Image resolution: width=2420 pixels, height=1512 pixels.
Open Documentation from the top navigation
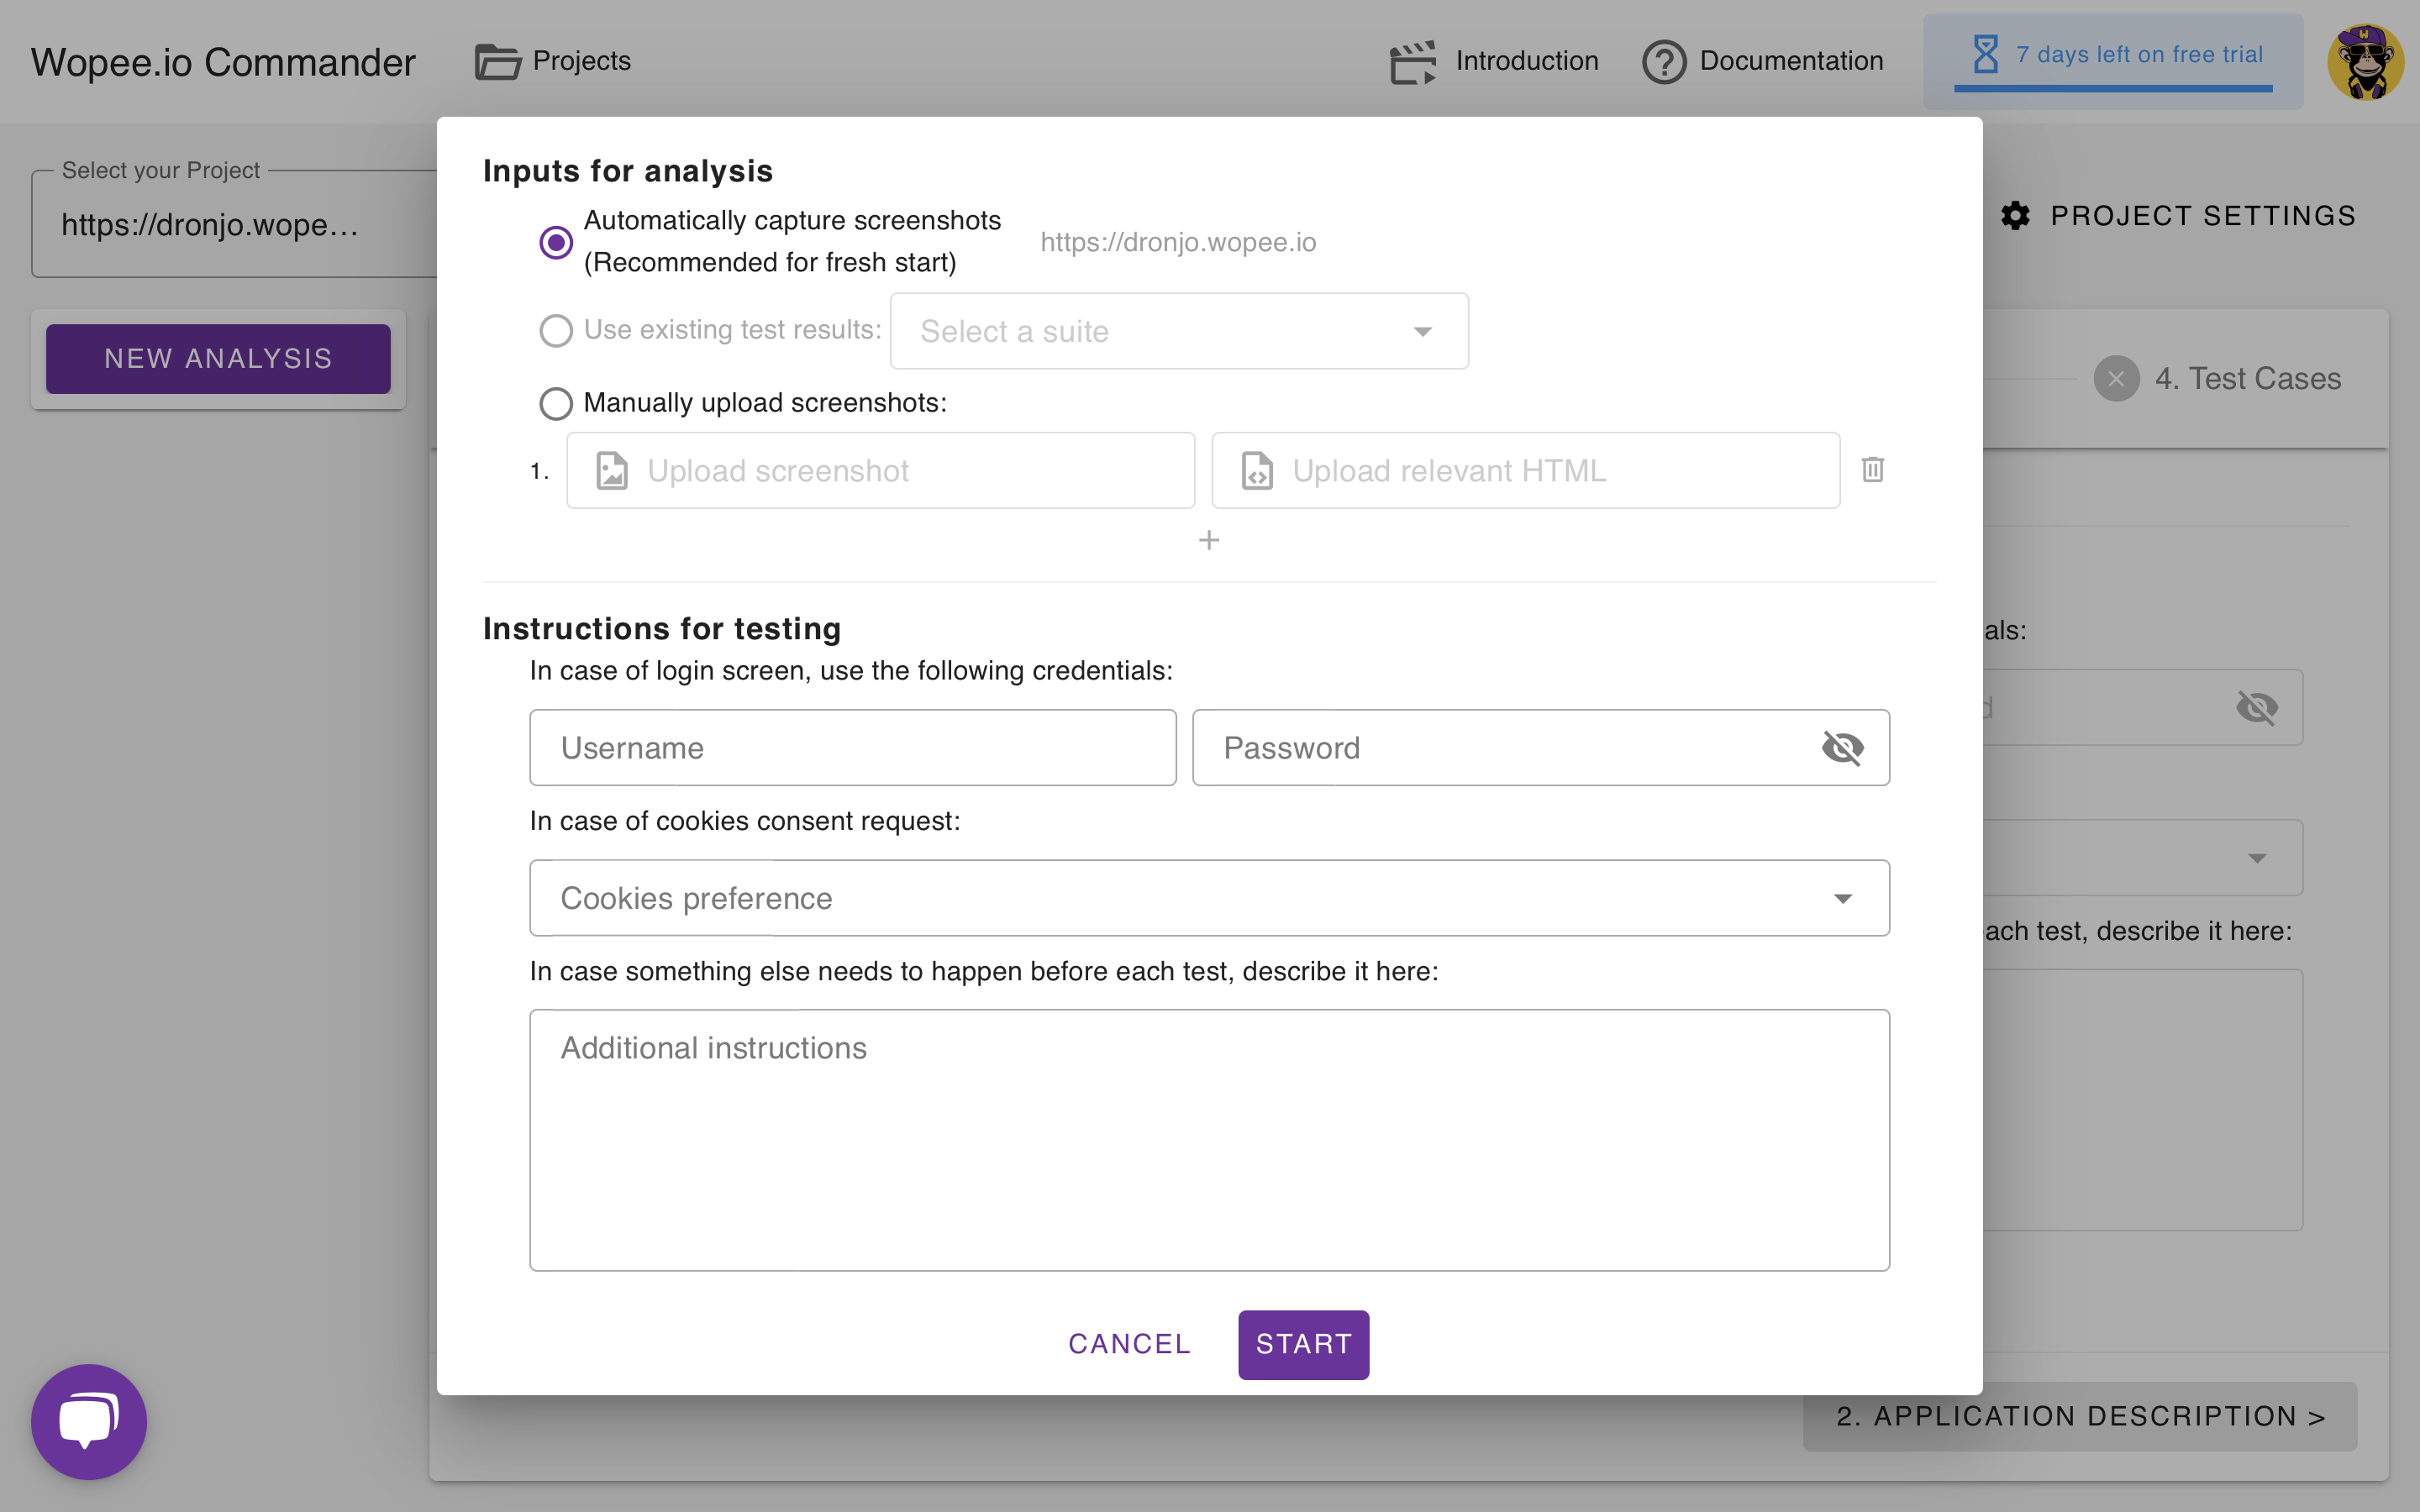click(1763, 61)
